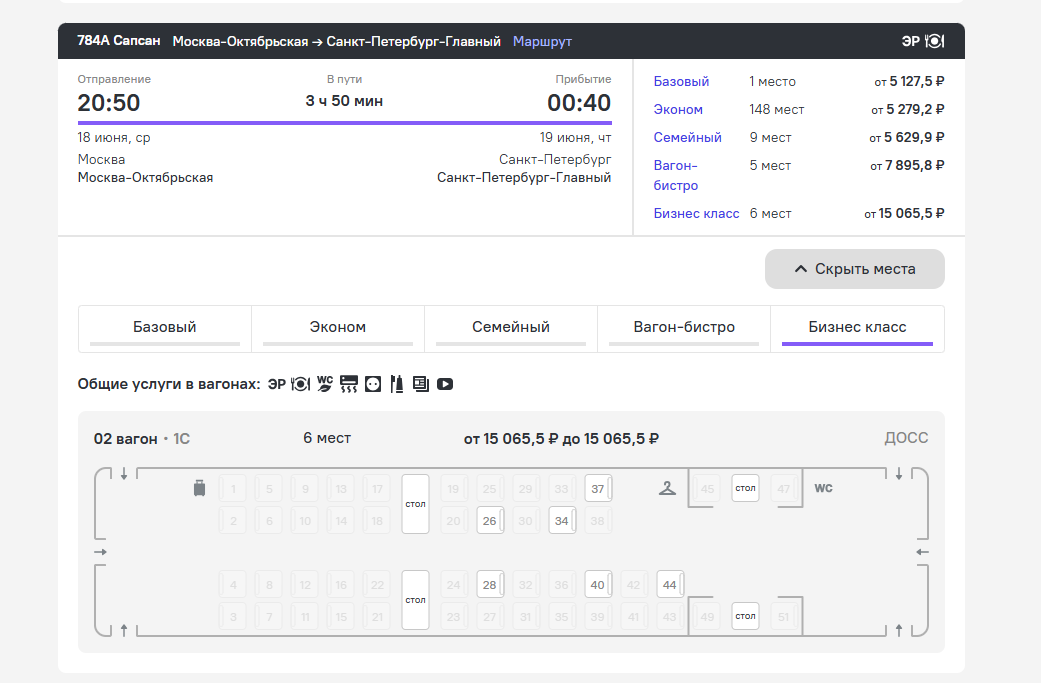The width and height of the screenshot is (1041, 683).
Task: Click the 148 мест seat count
Action: point(777,110)
